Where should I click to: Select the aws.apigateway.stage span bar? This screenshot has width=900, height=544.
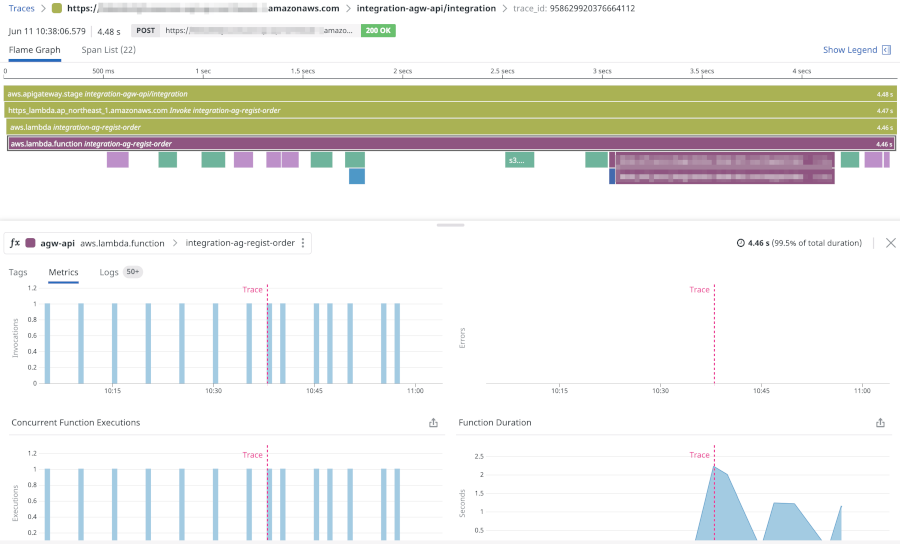(450, 94)
